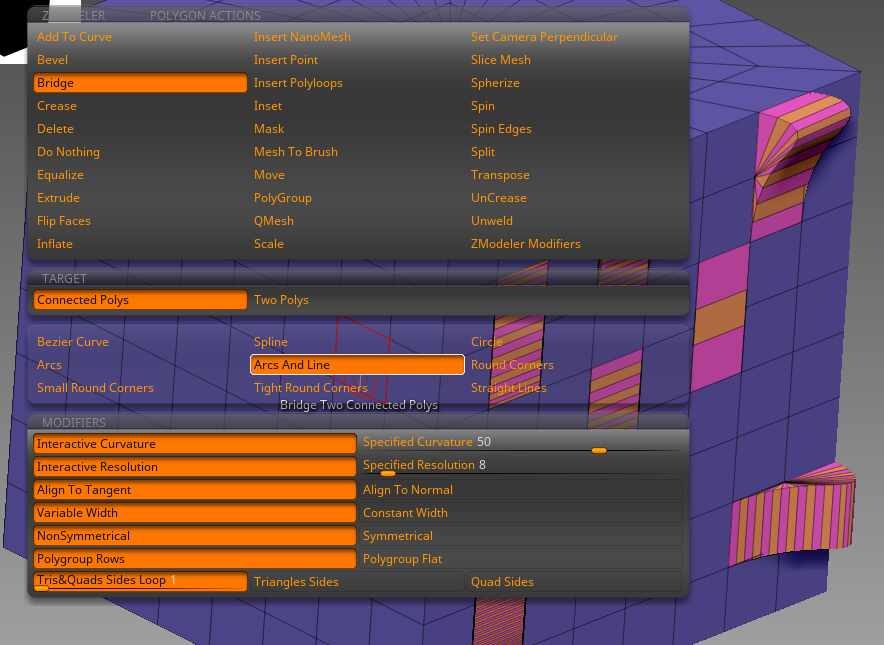The width and height of the screenshot is (884, 645).
Task: Toggle Align To Tangent
Action: pyautogui.click(x=195, y=490)
